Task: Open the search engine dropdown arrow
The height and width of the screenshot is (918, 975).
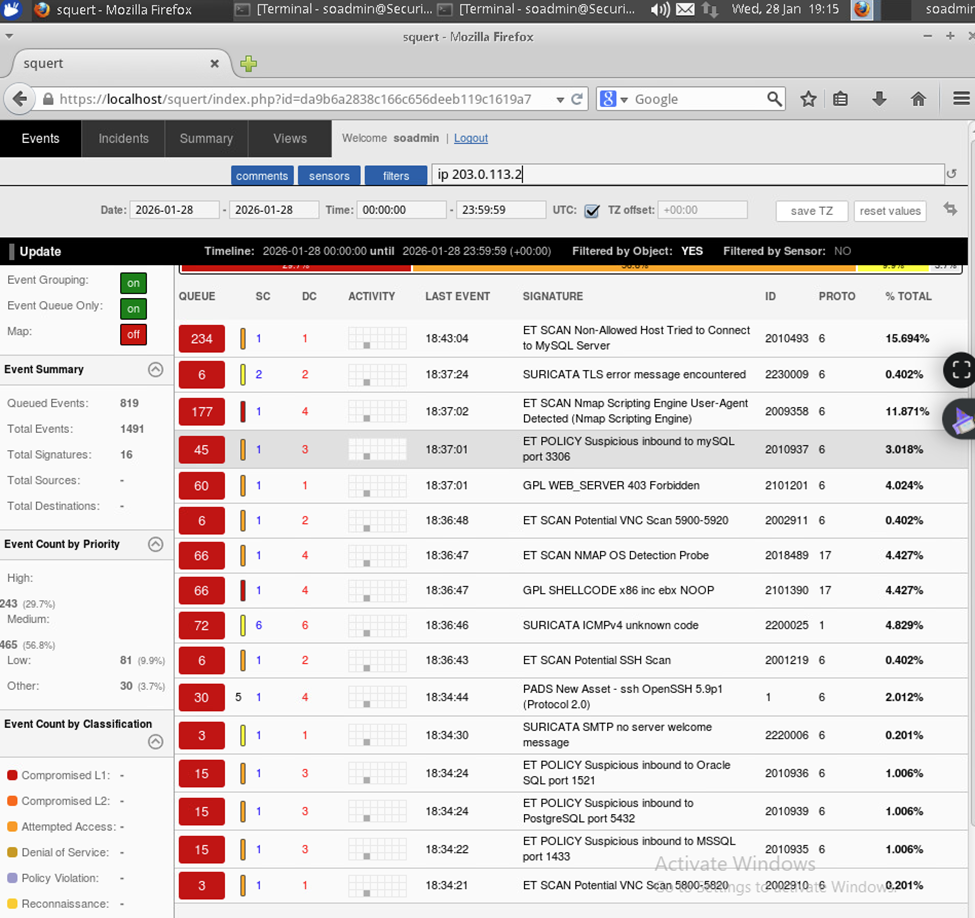Action: coord(624,100)
